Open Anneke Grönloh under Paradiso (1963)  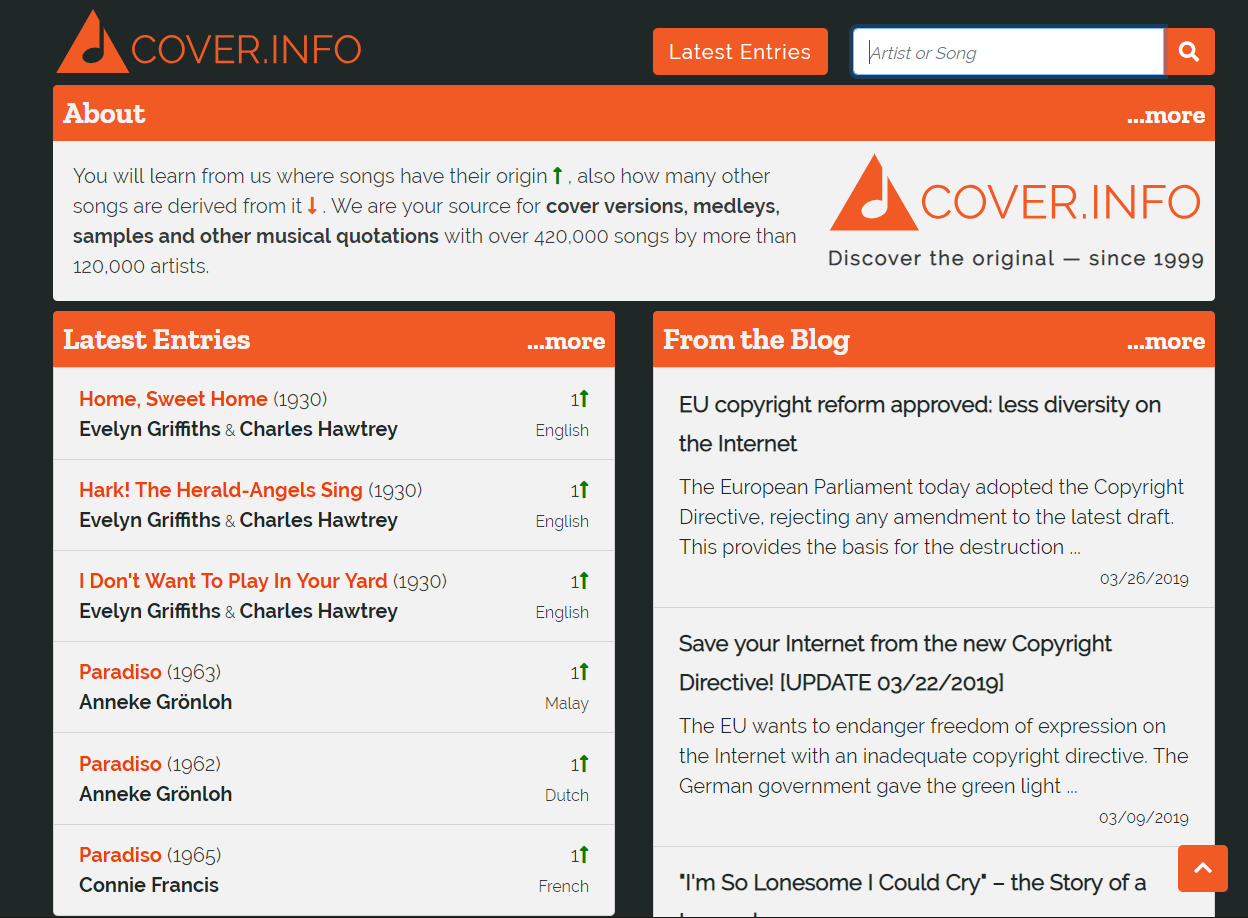[x=156, y=702]
